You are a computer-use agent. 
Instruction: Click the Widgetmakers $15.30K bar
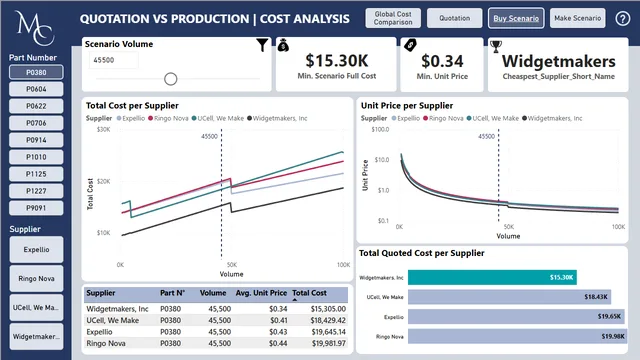(x=492, y=278)
